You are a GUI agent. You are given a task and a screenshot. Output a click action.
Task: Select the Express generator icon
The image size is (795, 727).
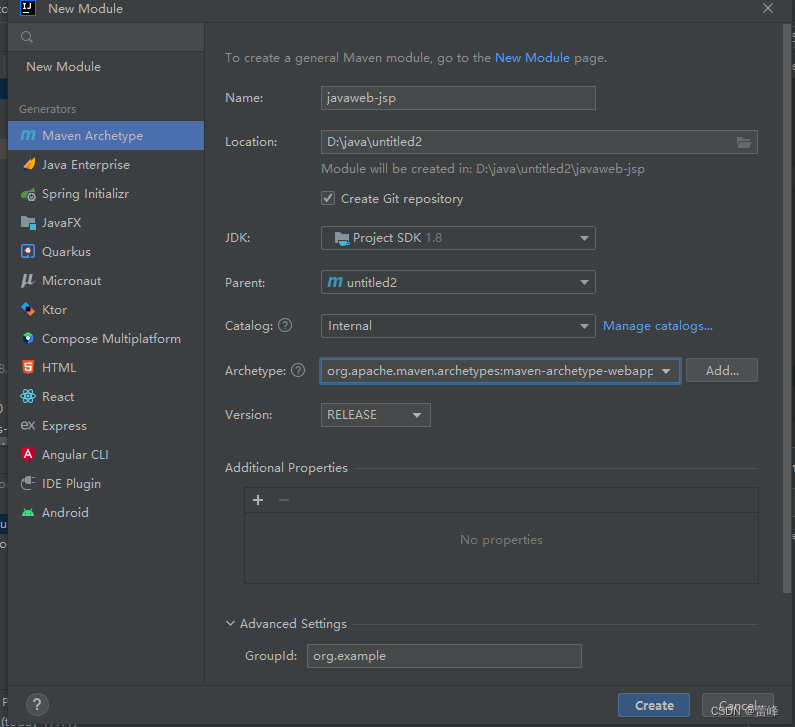[28, 425]
